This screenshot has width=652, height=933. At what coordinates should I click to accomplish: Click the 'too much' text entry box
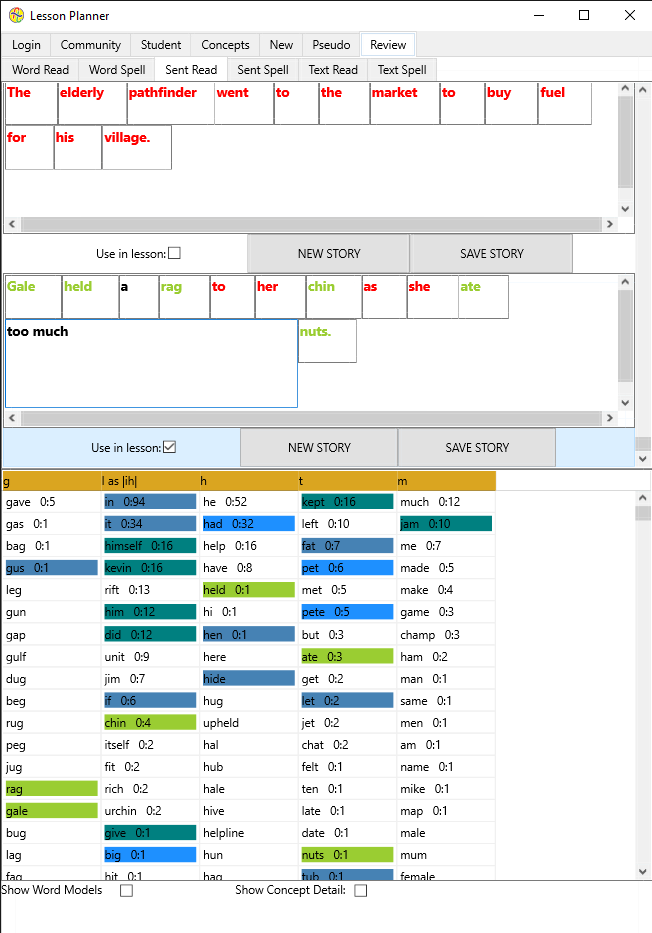(x=151, y=364)
